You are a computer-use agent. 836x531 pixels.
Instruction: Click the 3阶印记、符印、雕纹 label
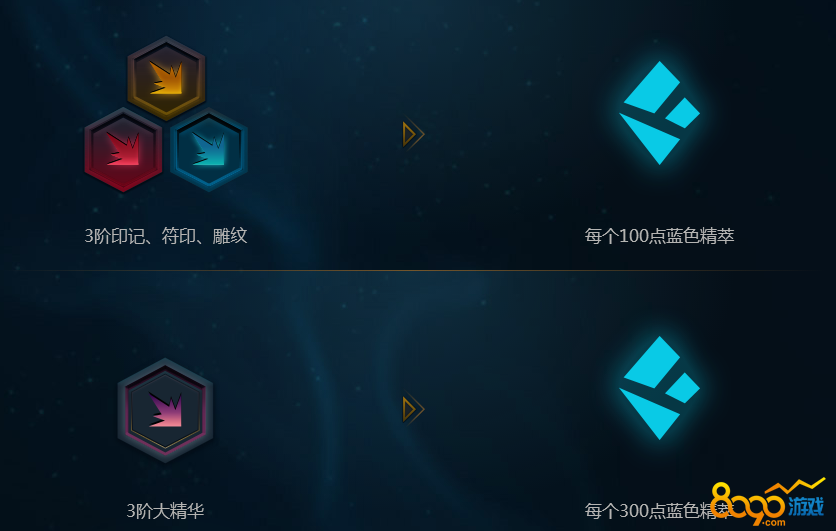coord(166,236)
